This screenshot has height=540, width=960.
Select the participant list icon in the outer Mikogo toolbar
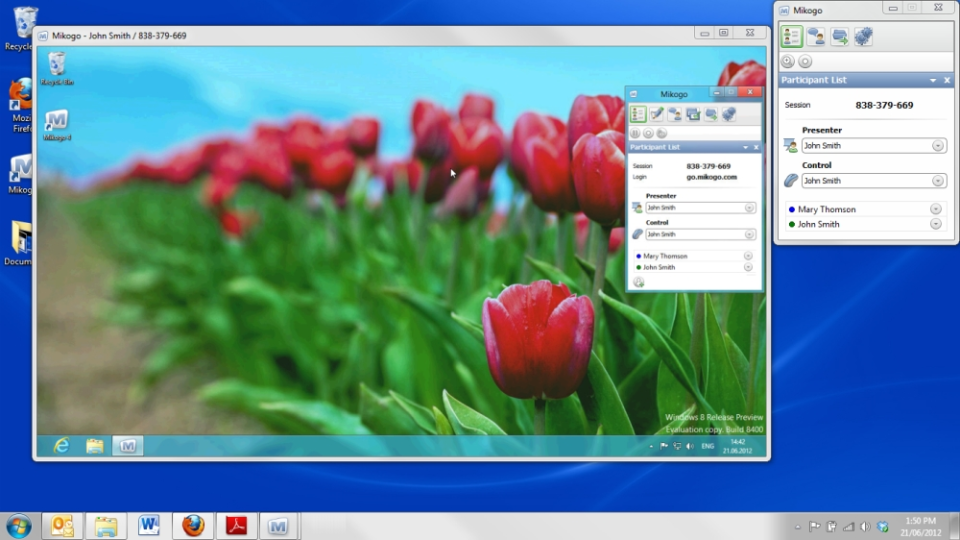792,37
